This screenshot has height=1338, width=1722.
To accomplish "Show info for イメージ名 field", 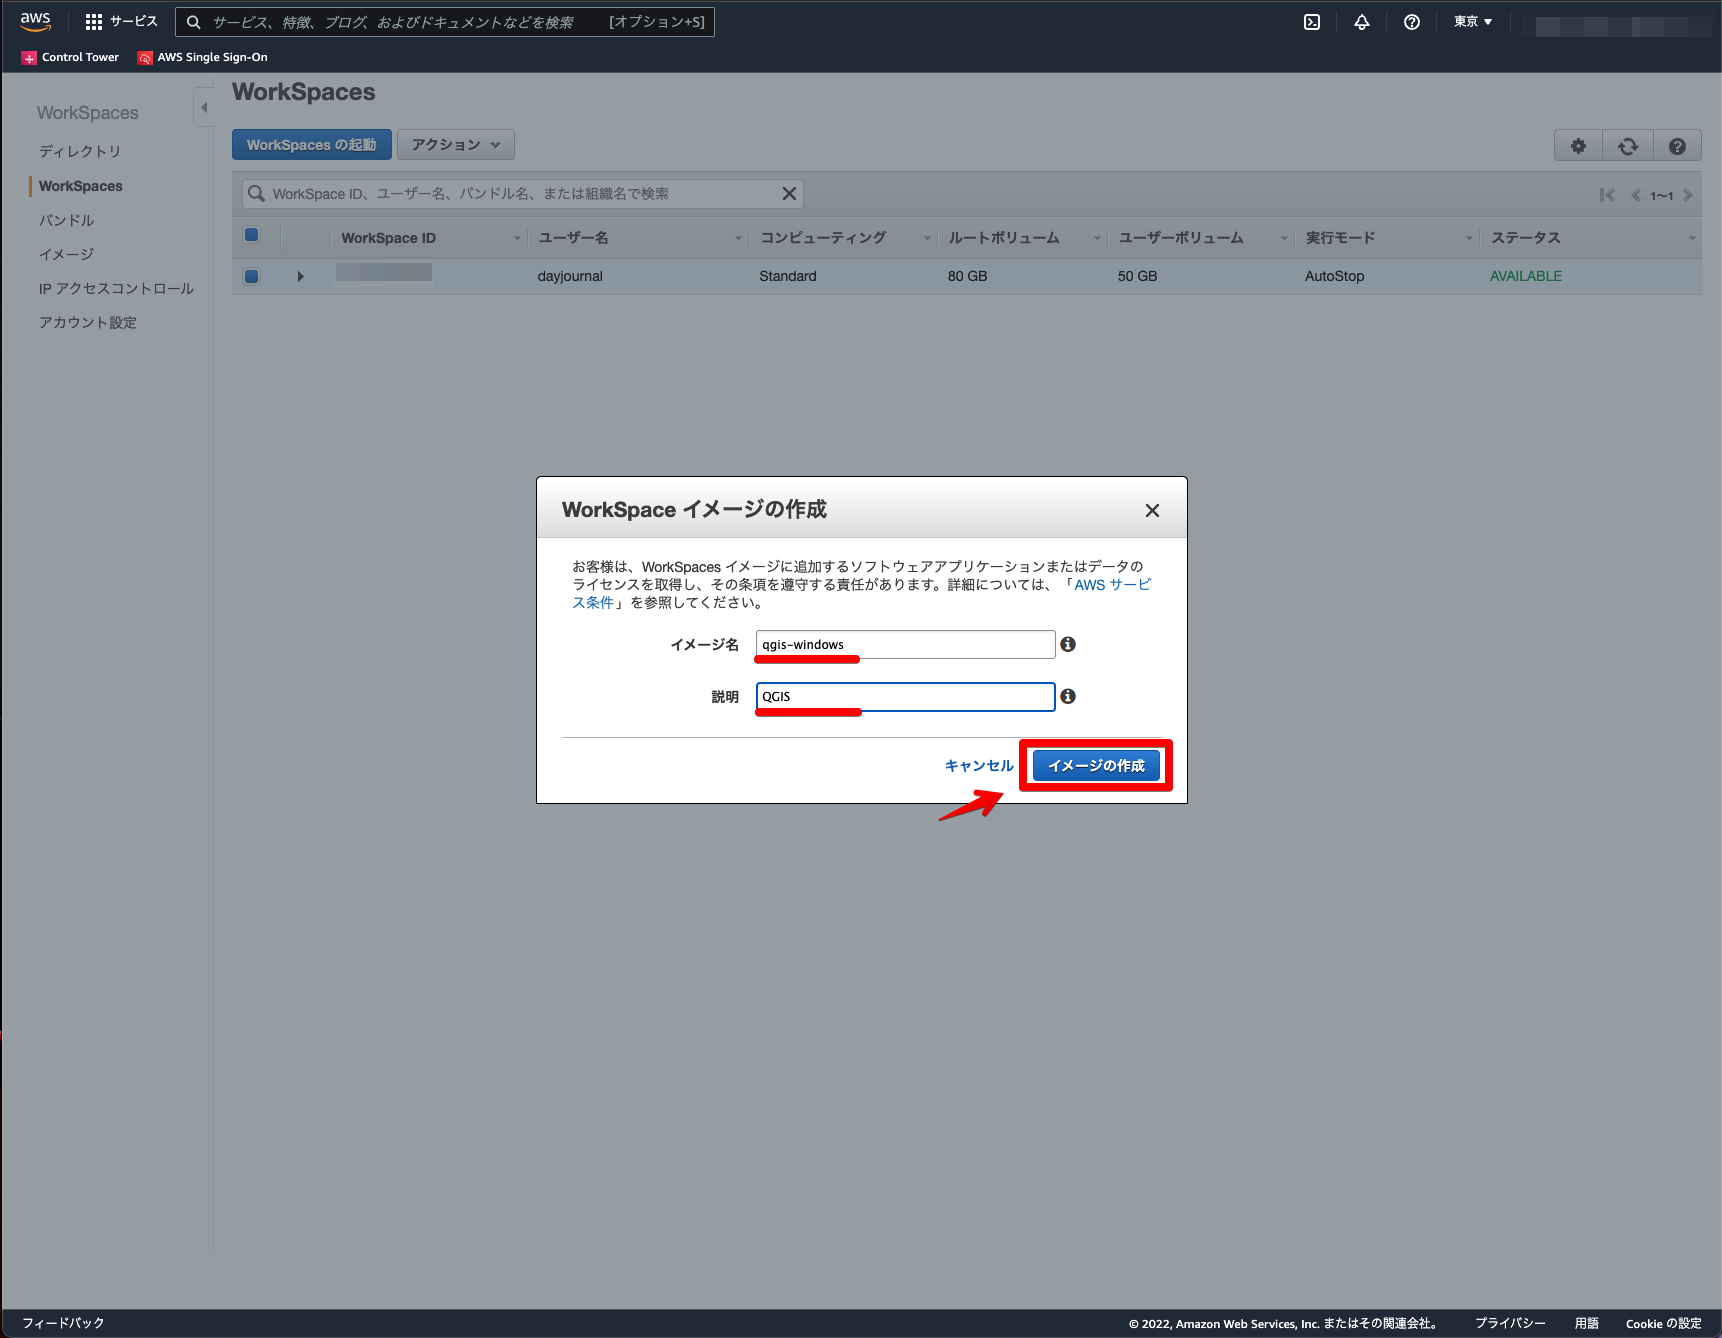I will 1068,644.
